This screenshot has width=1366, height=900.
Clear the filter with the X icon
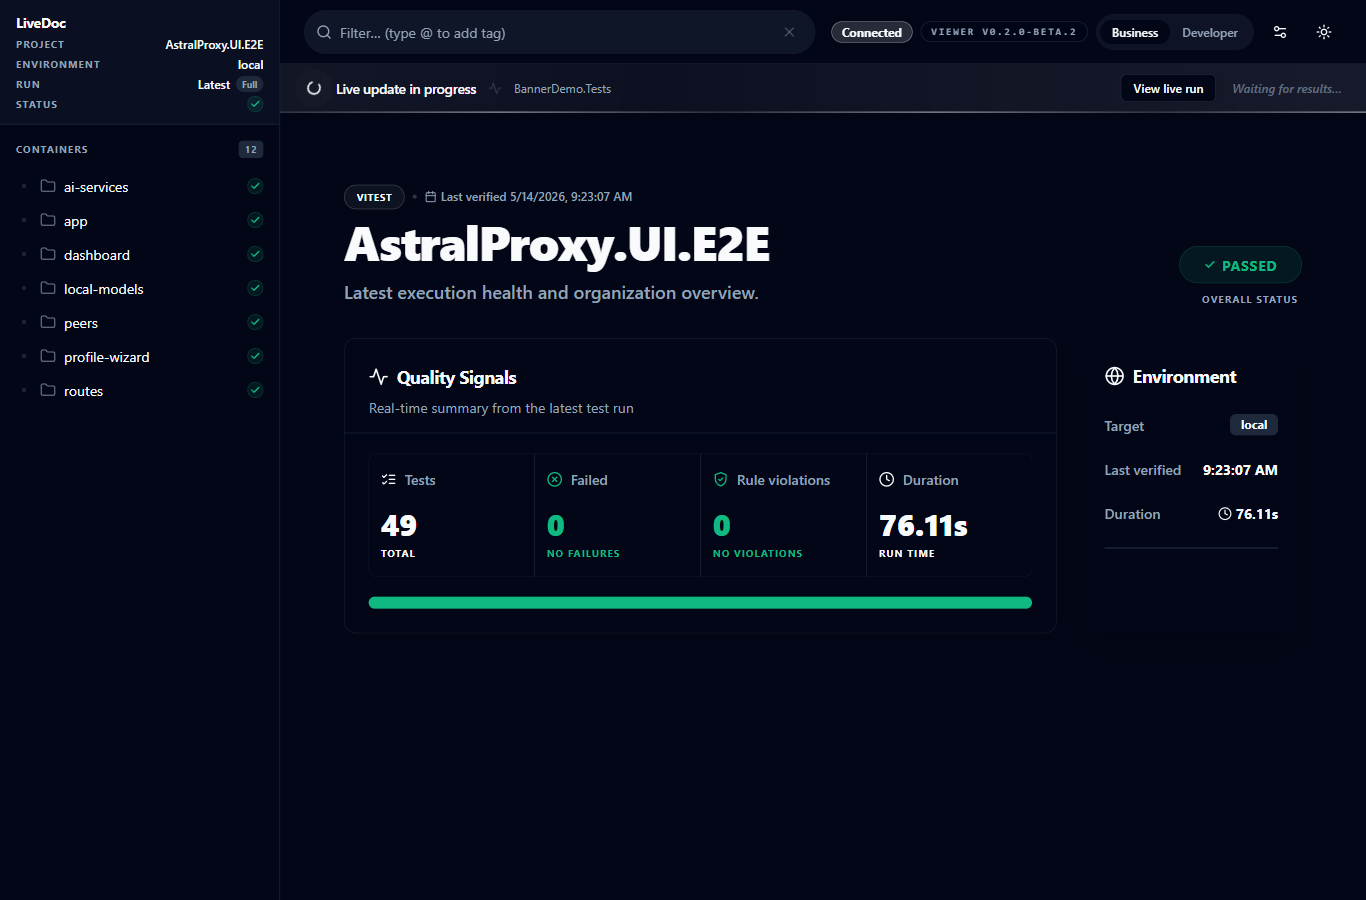coord(789,32)
